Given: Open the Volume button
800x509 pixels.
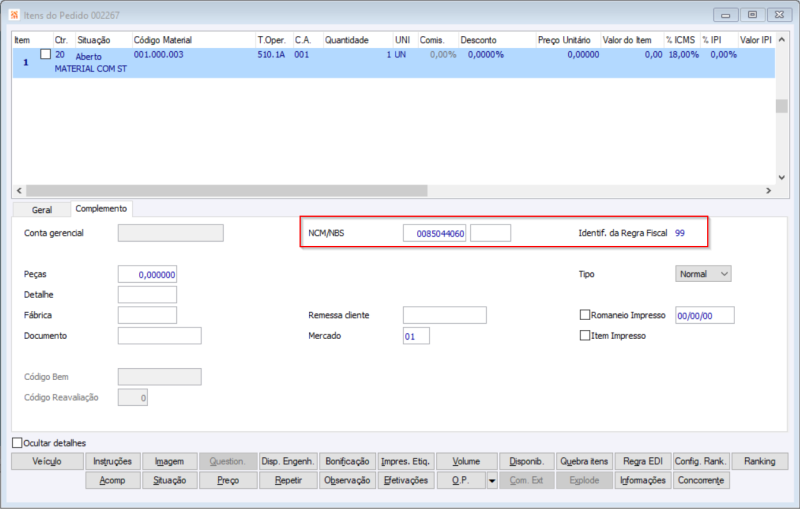Looking at the screenshot, I should pos(466,461).
